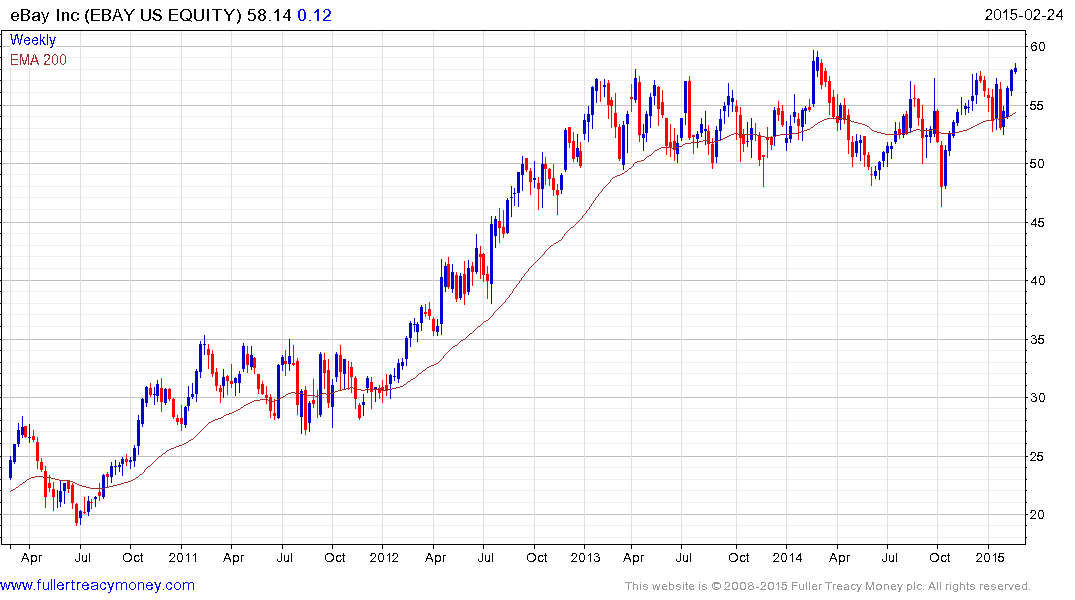
Task: Click the 50 price axis label
Action: pos(1037,164)
